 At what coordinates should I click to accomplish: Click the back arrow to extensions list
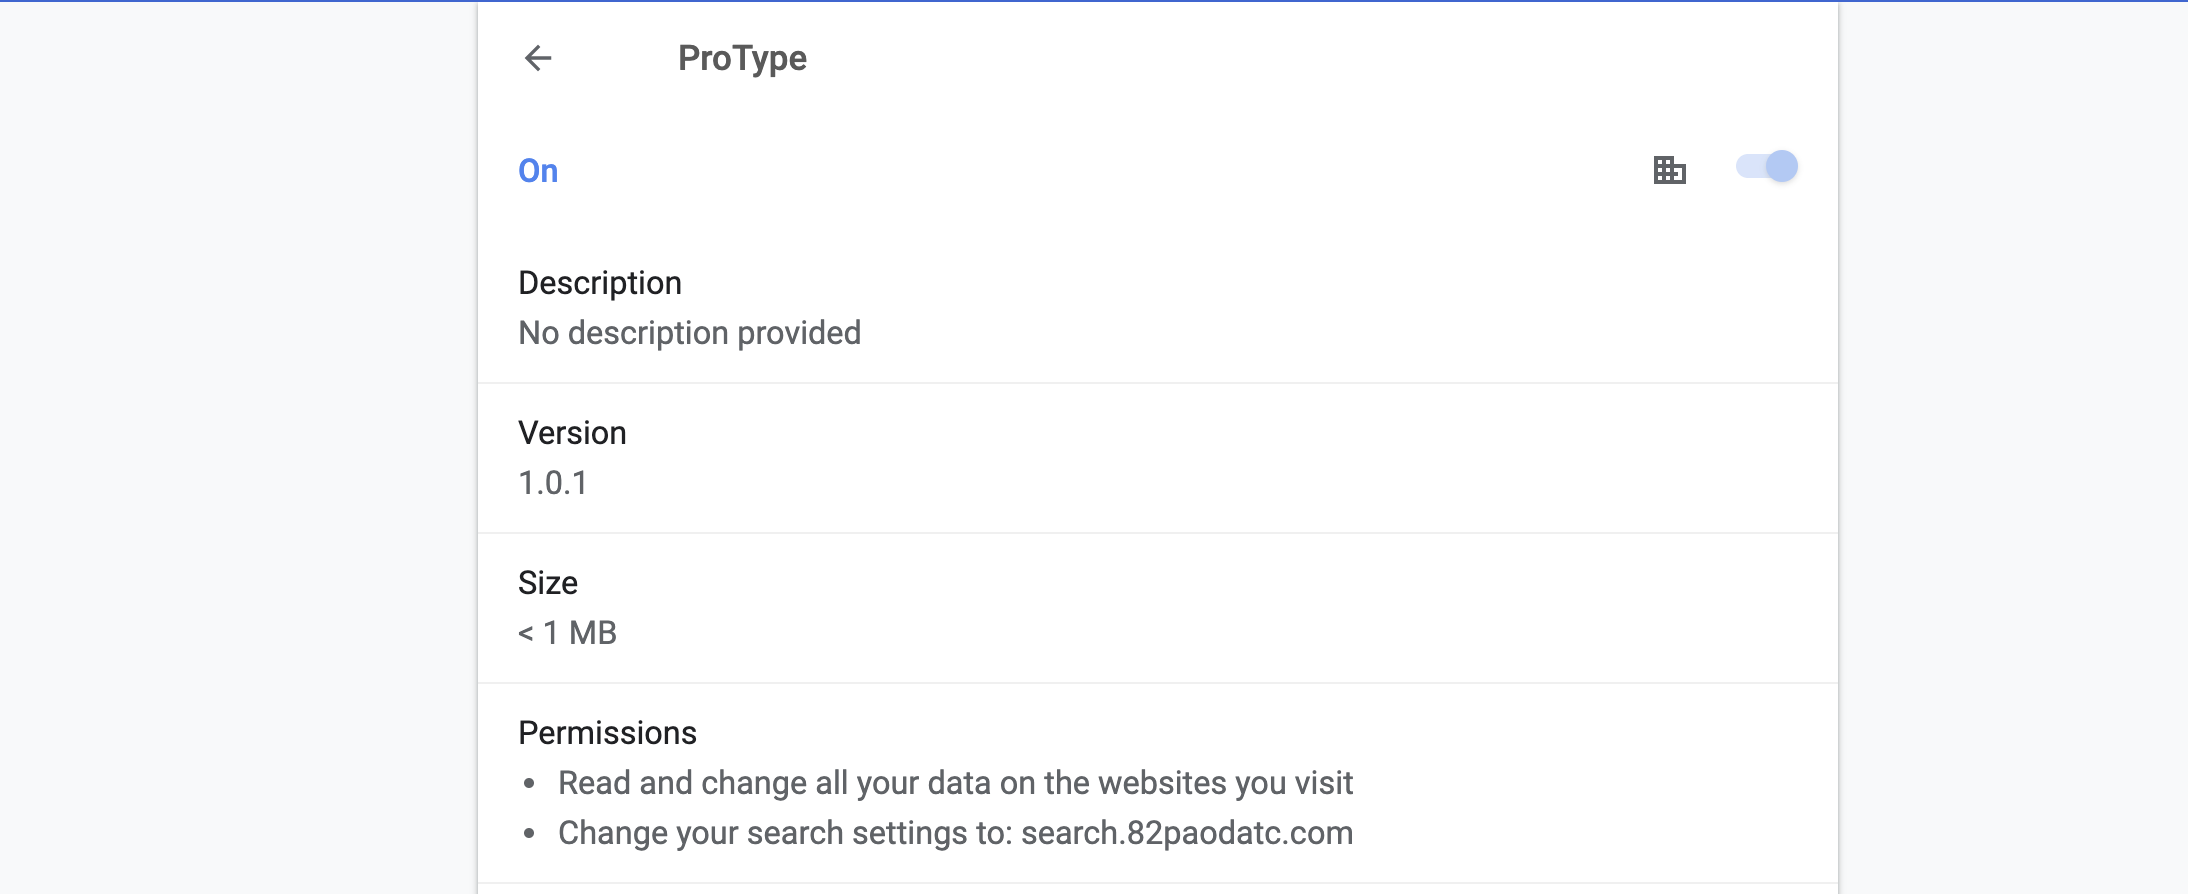pos(538,58)
